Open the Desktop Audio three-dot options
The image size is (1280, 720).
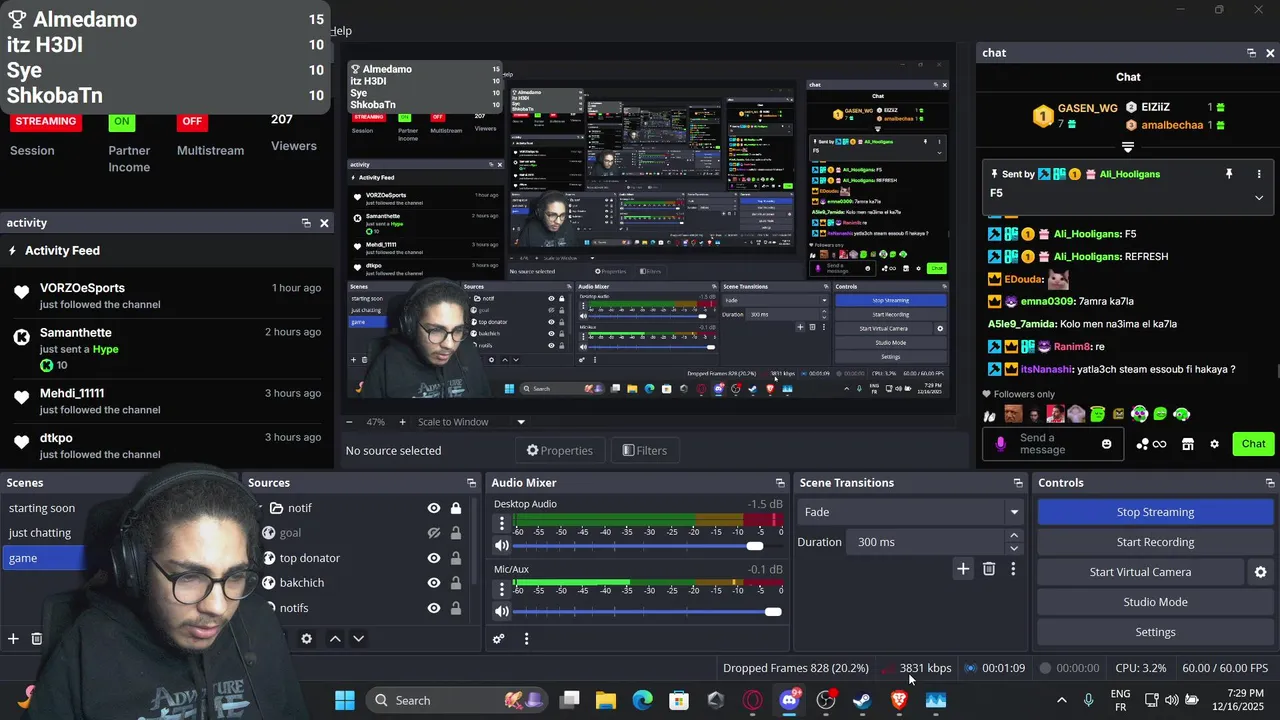502,523
